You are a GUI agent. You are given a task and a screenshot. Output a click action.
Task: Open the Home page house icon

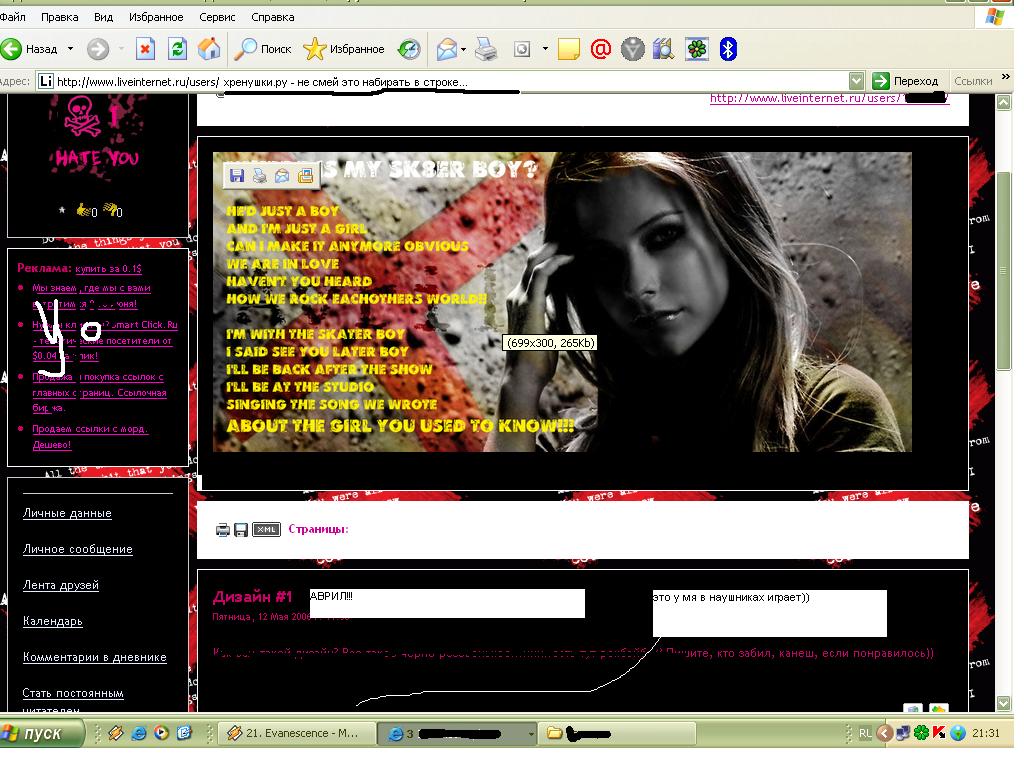click(209, 49)
